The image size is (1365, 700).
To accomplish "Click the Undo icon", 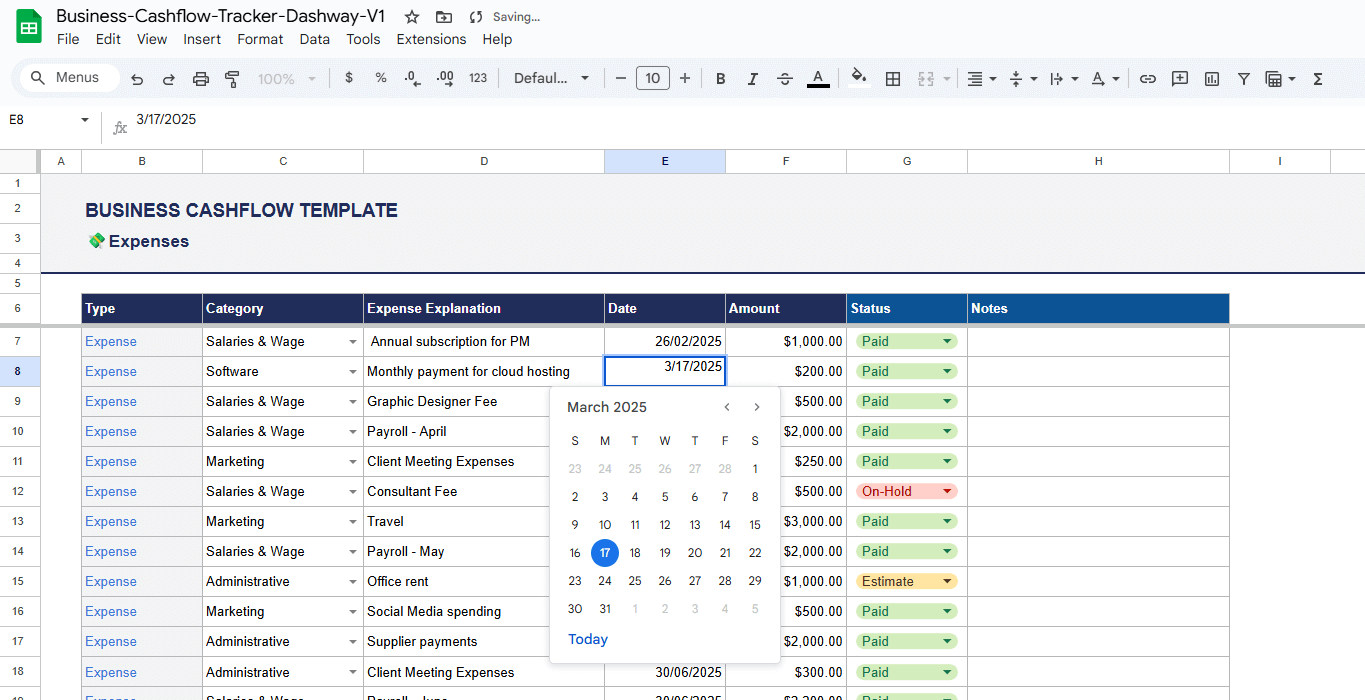I will click(137, 78).
